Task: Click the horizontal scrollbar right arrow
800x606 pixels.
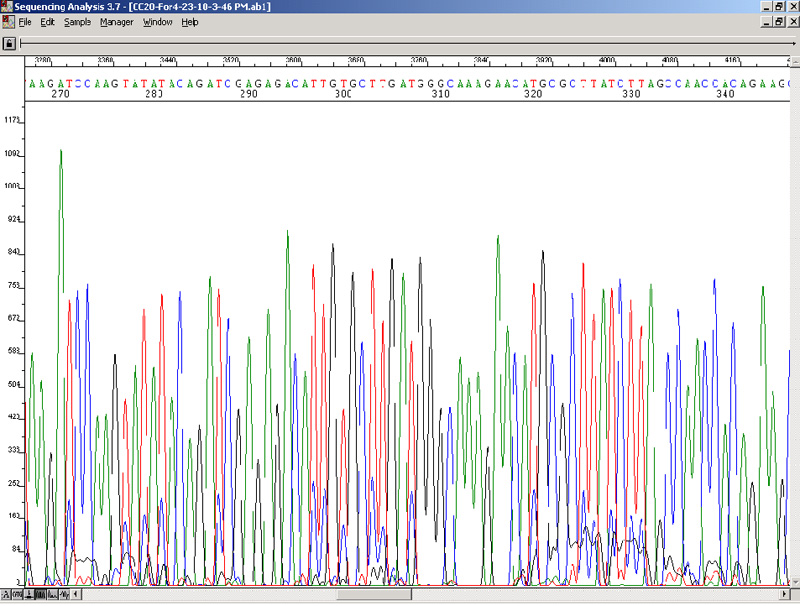Action: [x=785, y=594]
